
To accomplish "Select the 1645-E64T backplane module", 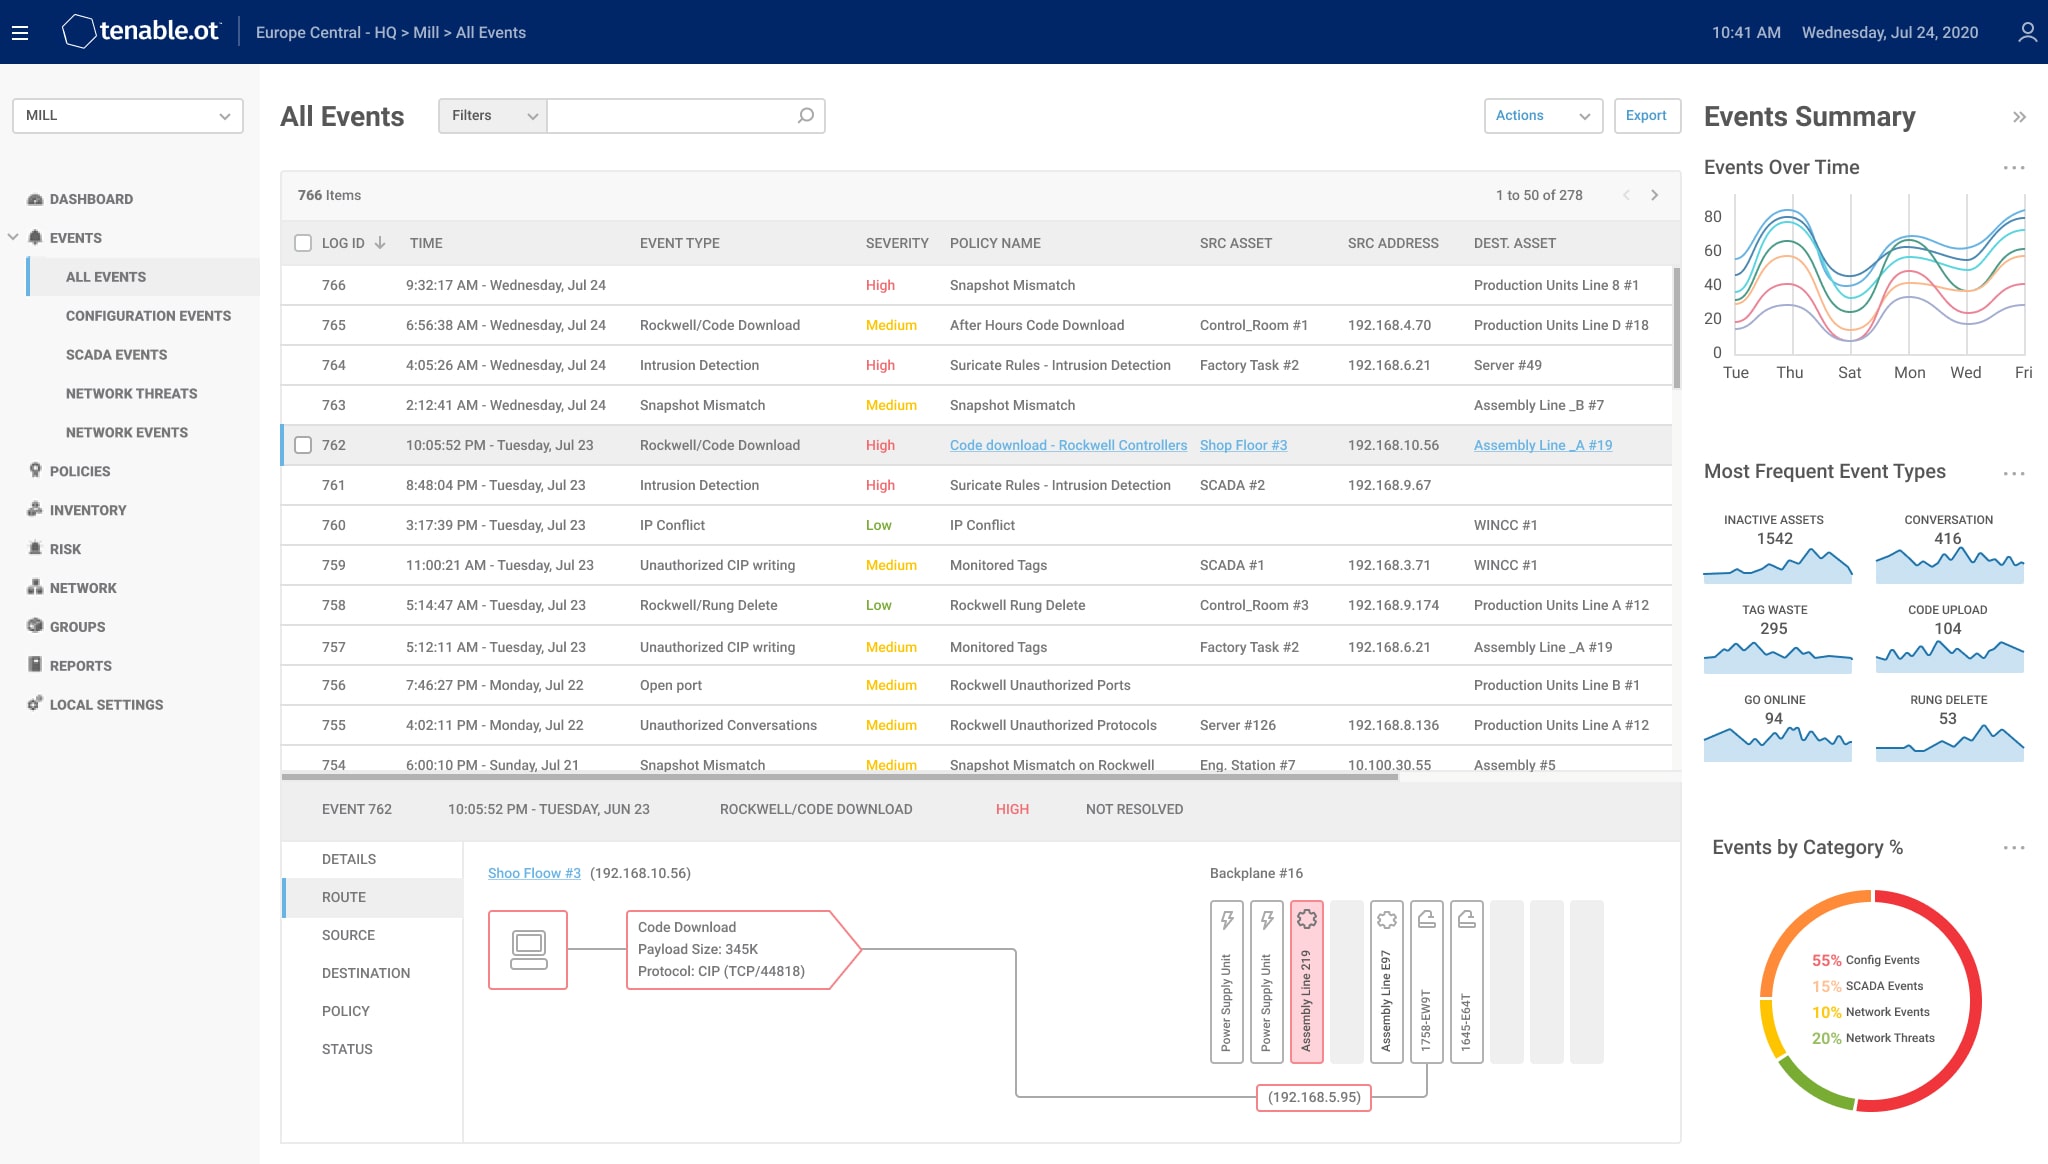I will (x=1467, y=982).
